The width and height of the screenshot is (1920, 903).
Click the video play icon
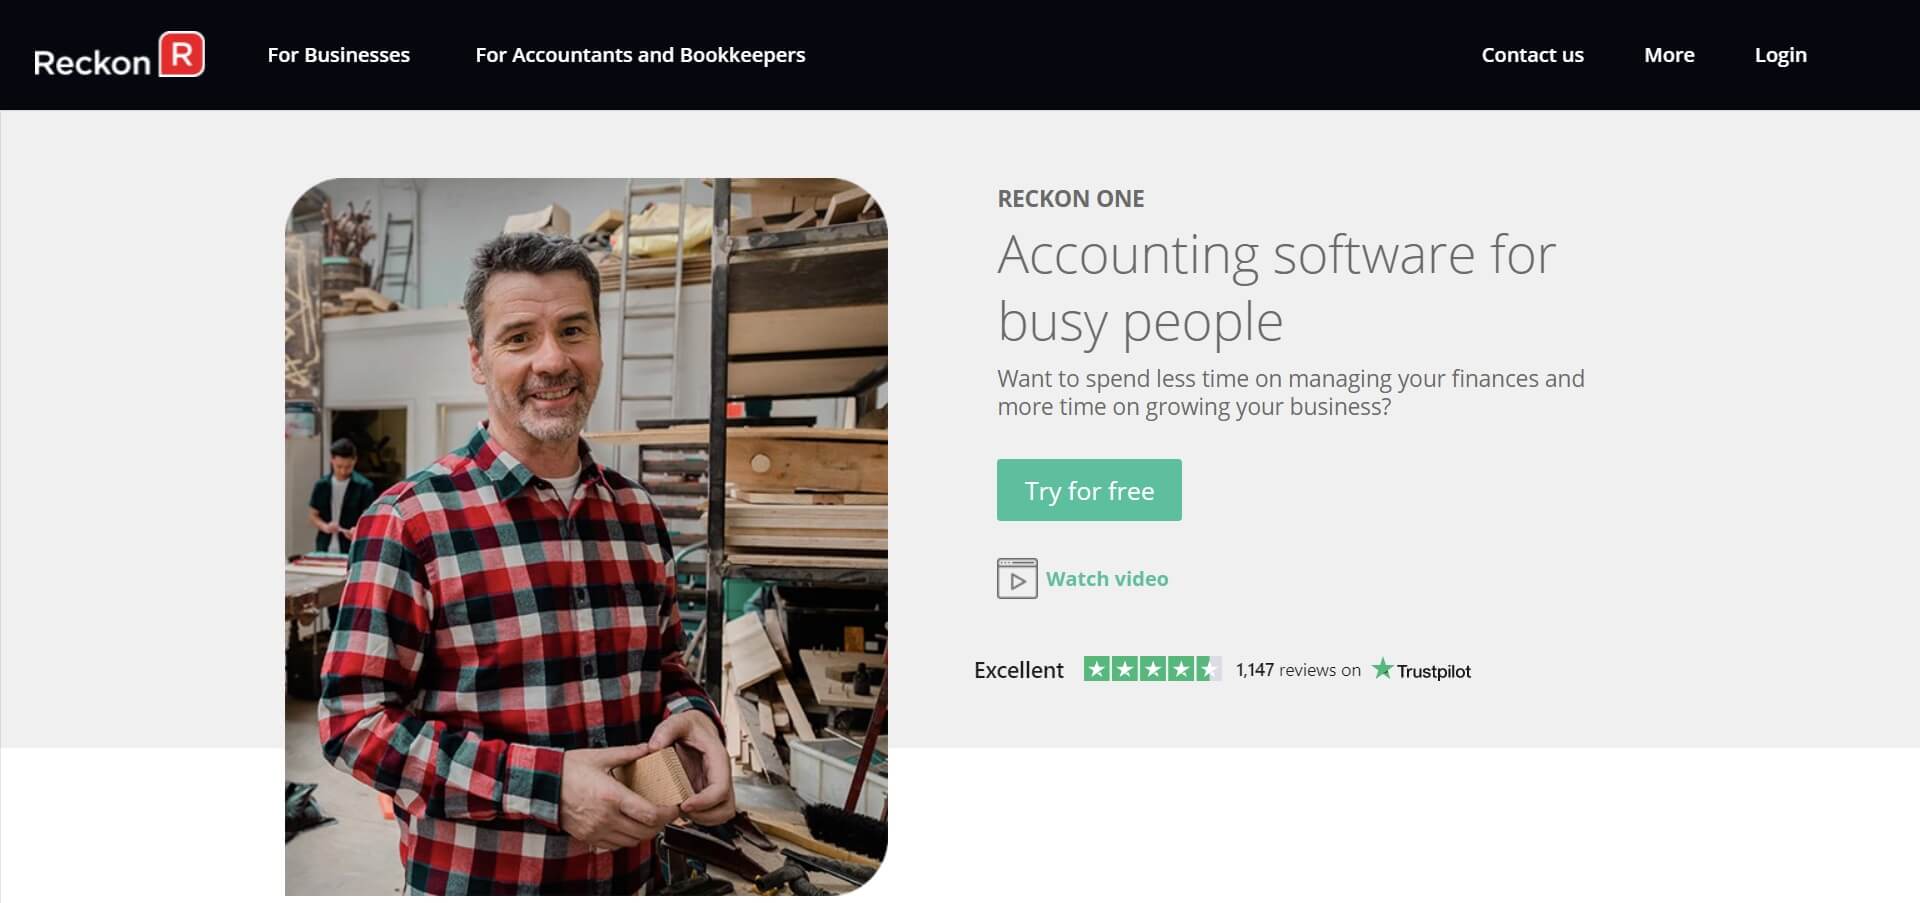click(x=1017, y=579)
